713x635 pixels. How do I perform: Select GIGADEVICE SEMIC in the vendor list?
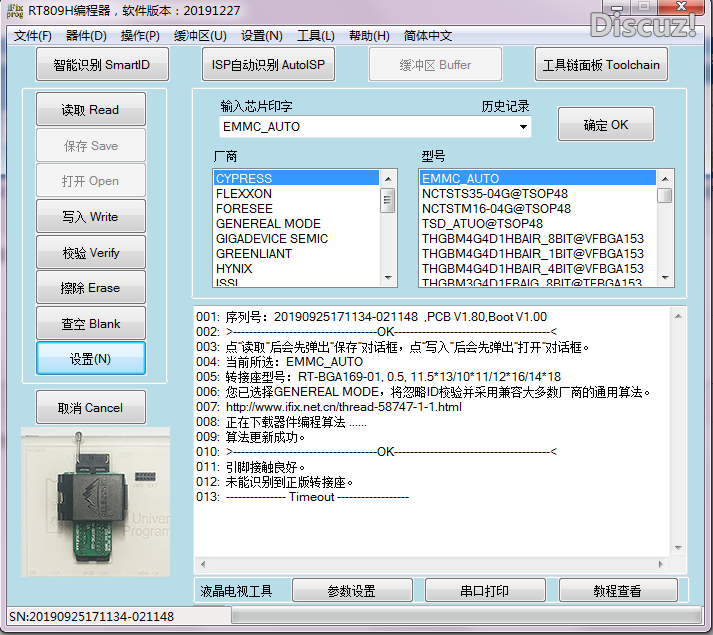point(296,239)
